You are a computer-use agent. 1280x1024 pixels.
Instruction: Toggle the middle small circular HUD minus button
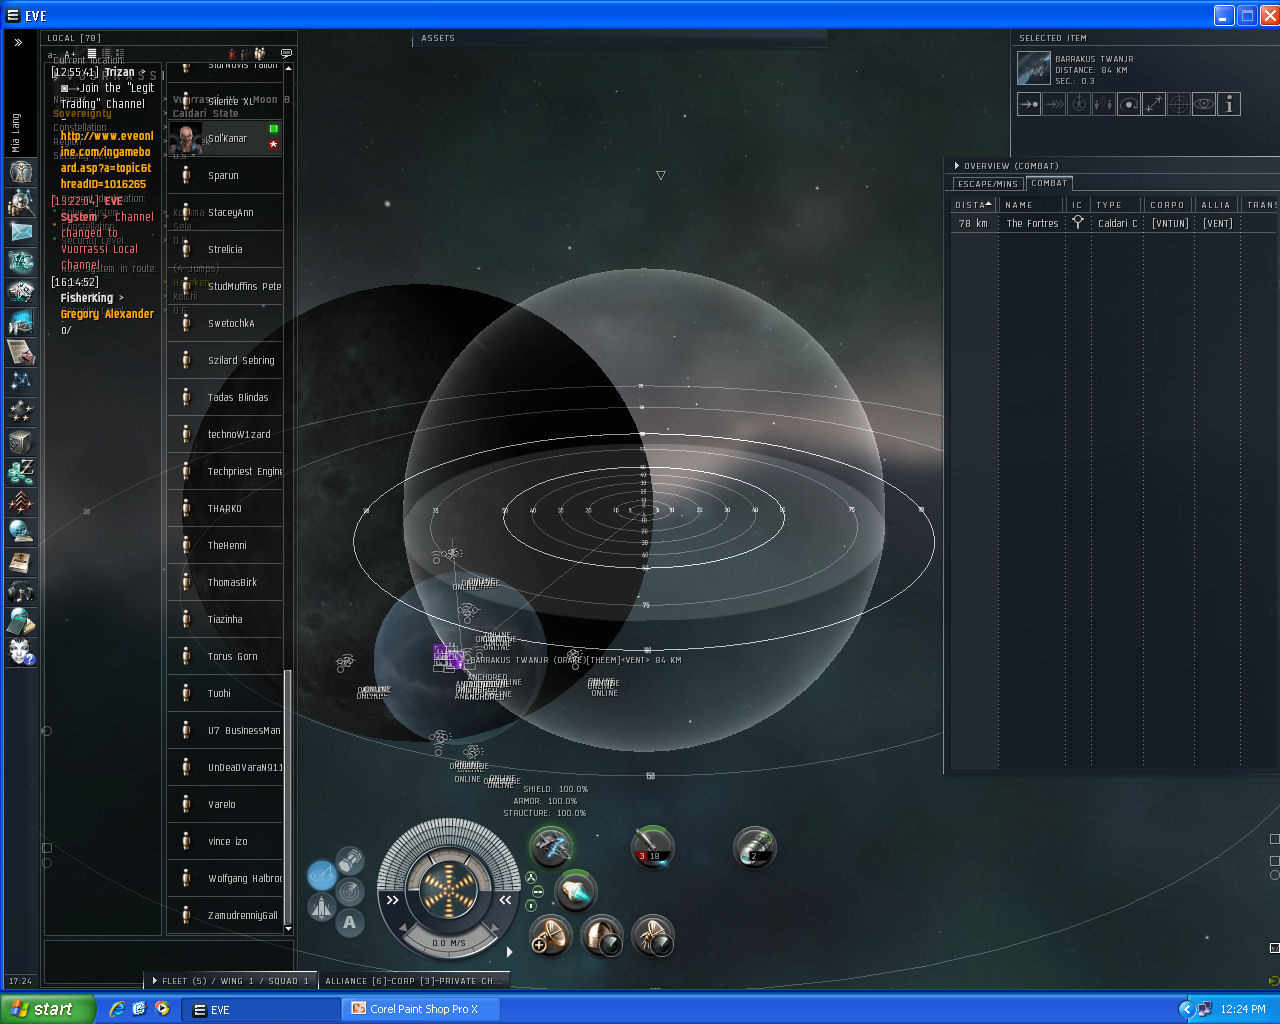click(538, 891)
